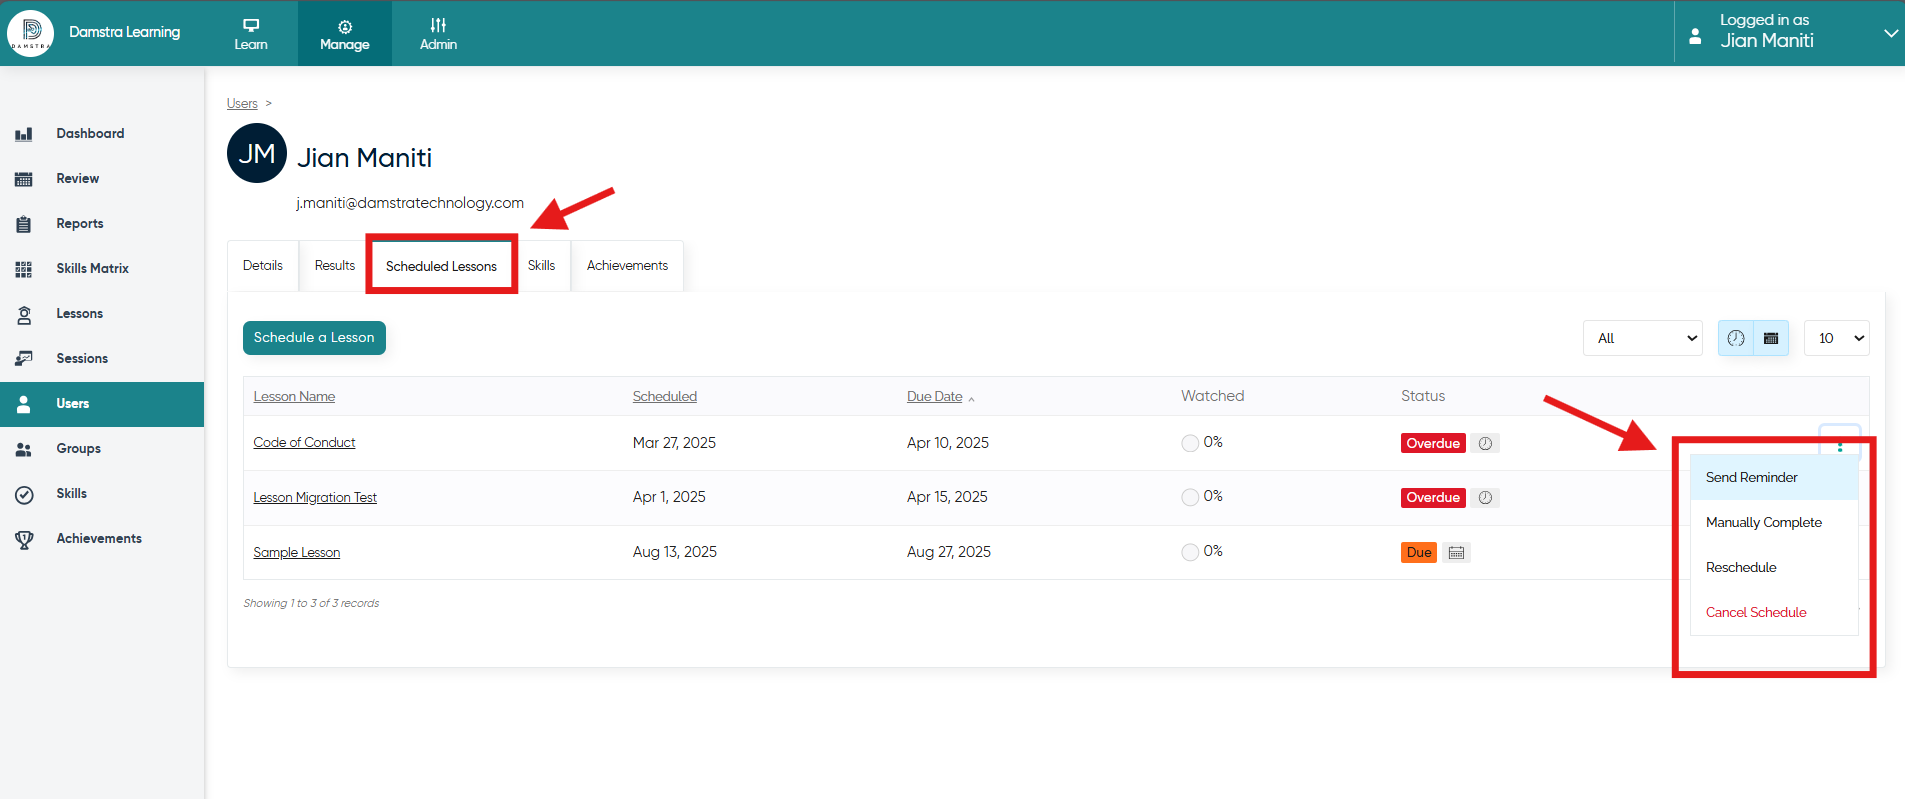This screenshot has width=1905, height=799.
Task: Click the Schedule a Lesson button
Action: (314, 338)
